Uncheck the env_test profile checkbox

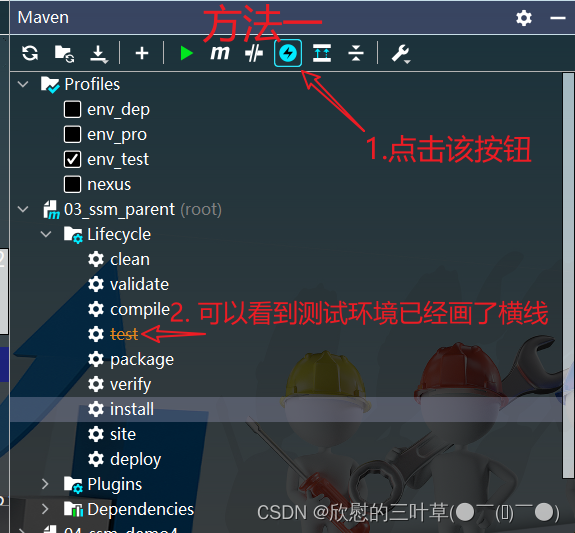[x=72, y=159]
